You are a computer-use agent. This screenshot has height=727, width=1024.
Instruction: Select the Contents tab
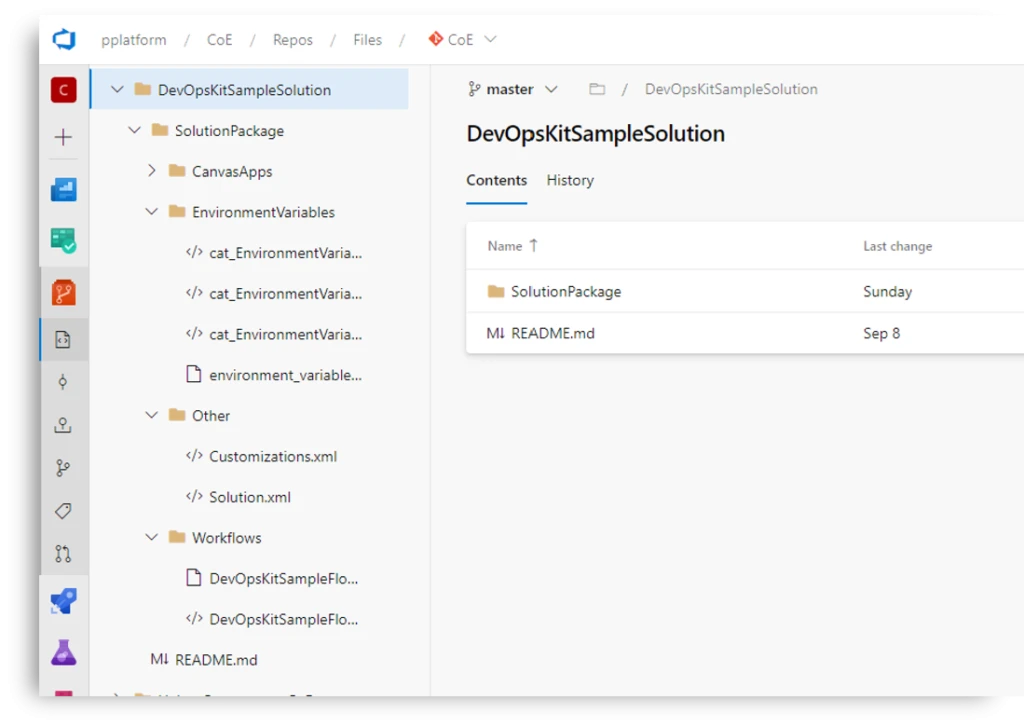(x=496, y=181)
